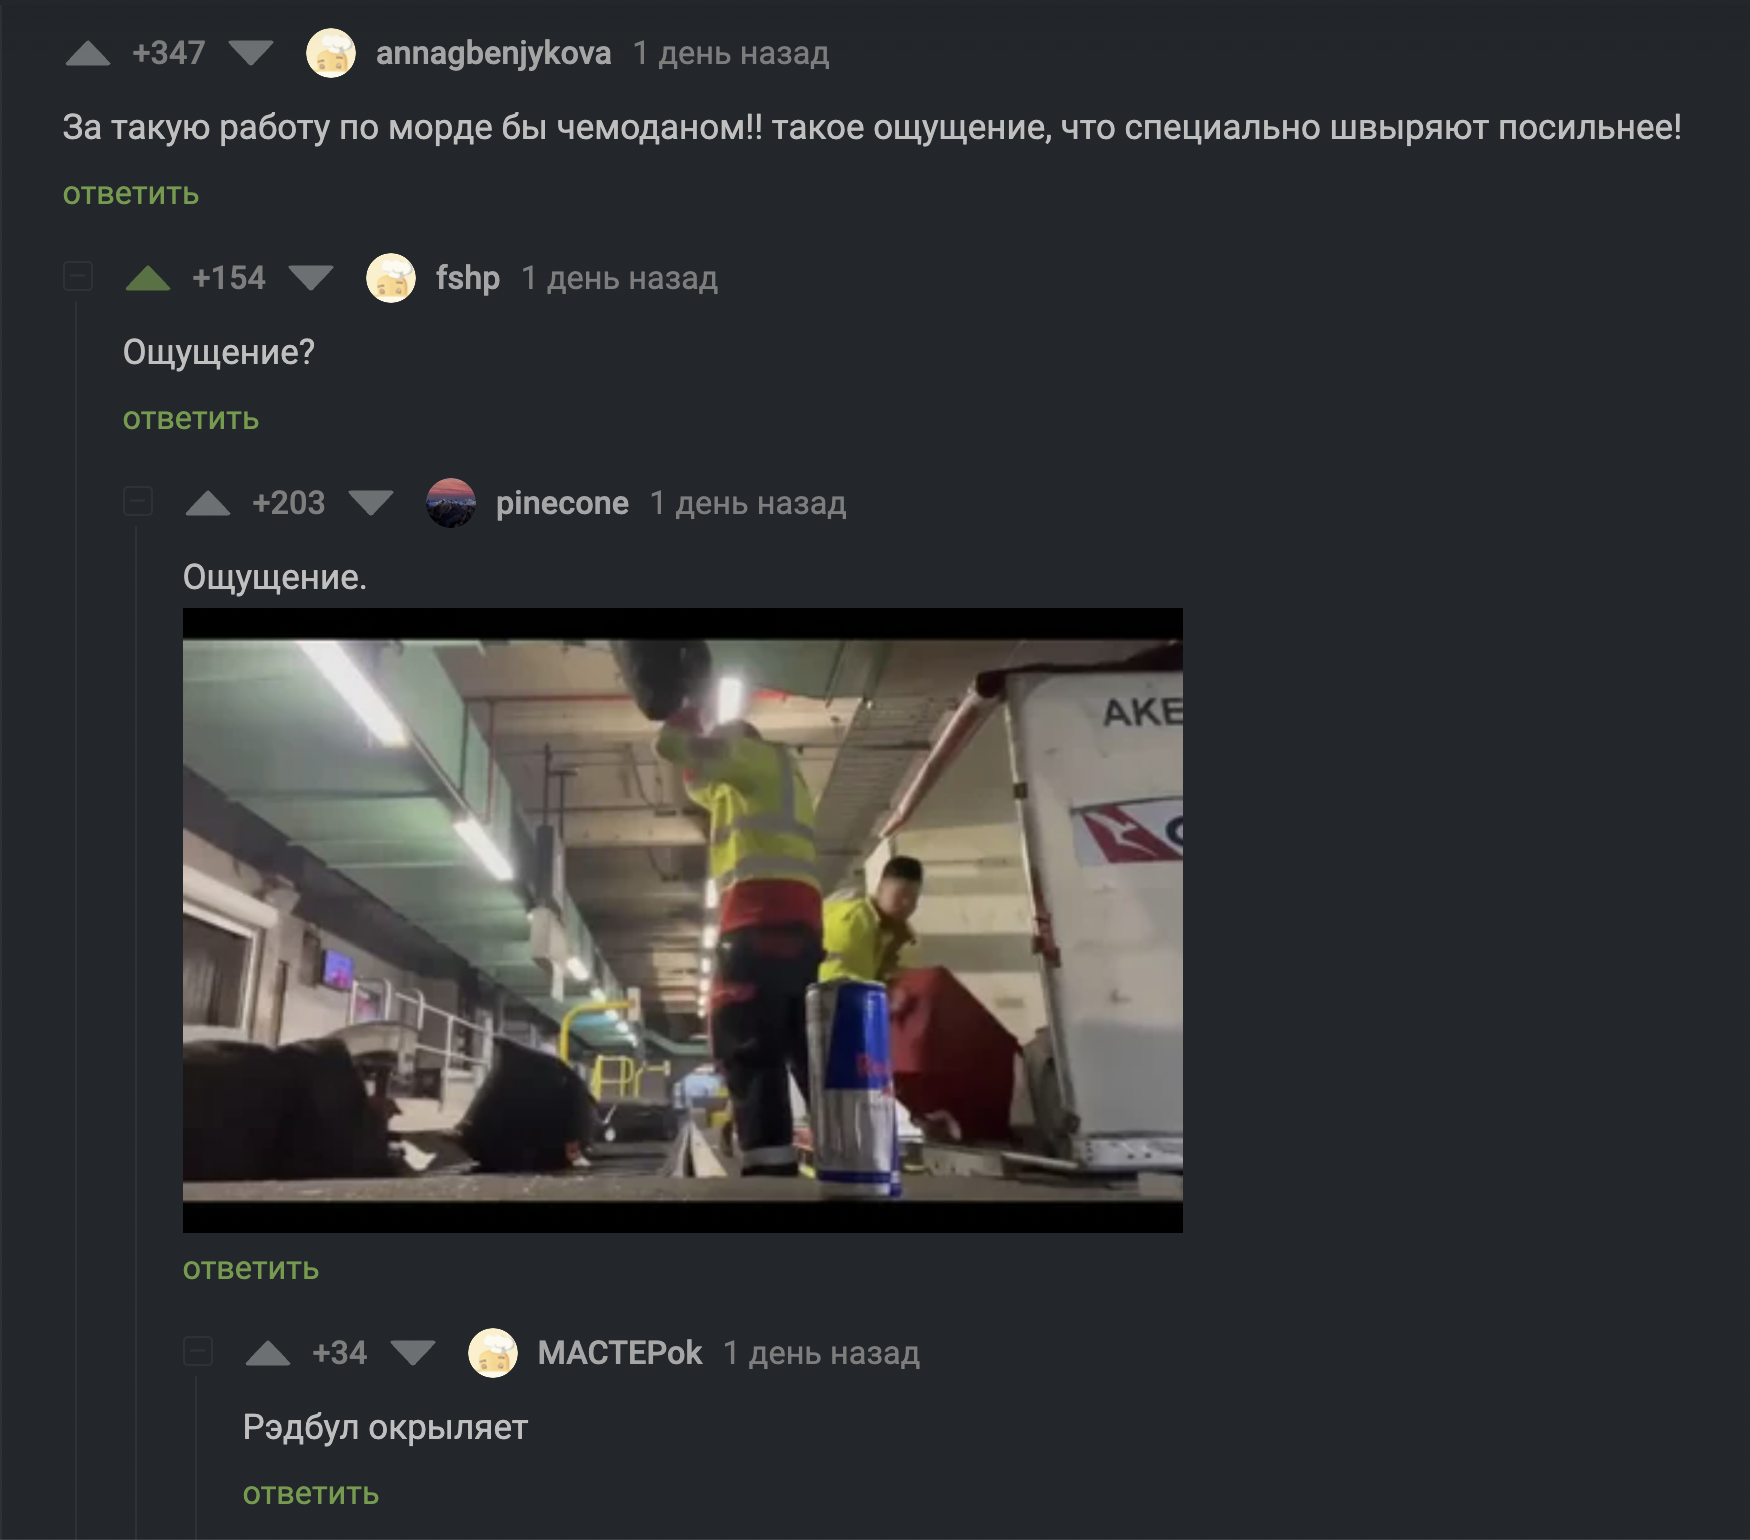Reply to MACTEPok's comment

tap(311, 1494)
